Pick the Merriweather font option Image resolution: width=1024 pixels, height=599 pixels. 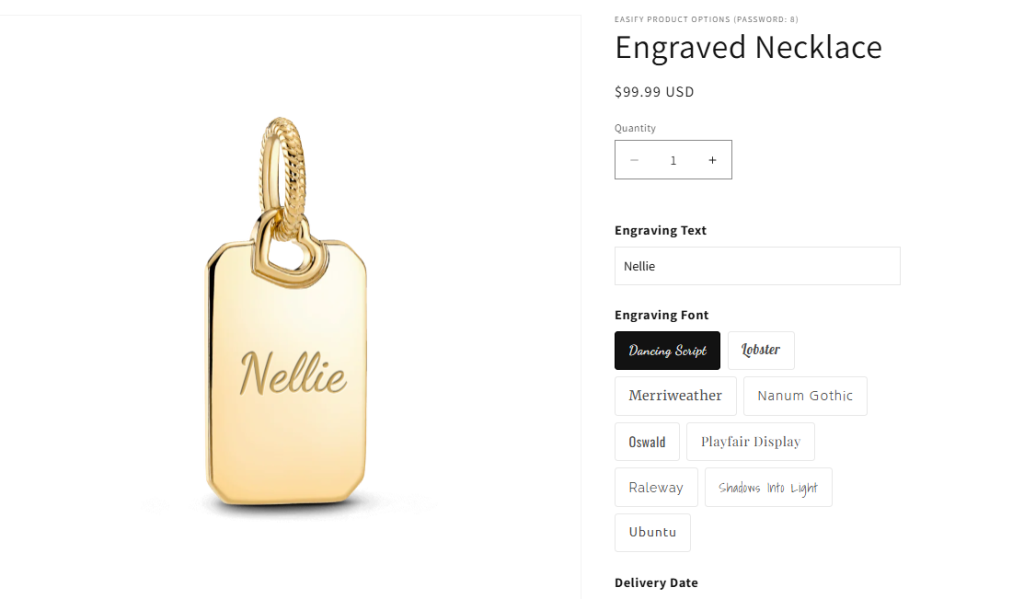tap(675, 396)
